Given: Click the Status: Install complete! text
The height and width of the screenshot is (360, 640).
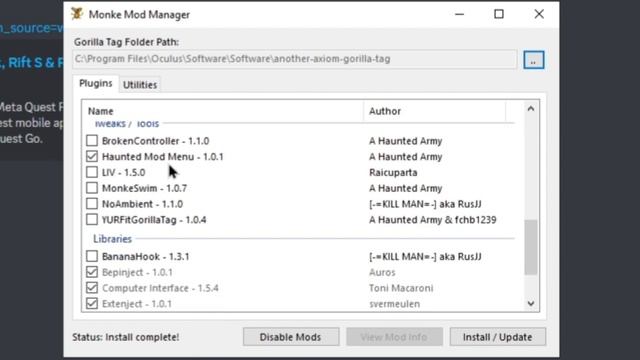Looking at the screenshot, I should (x=126, y=337).
